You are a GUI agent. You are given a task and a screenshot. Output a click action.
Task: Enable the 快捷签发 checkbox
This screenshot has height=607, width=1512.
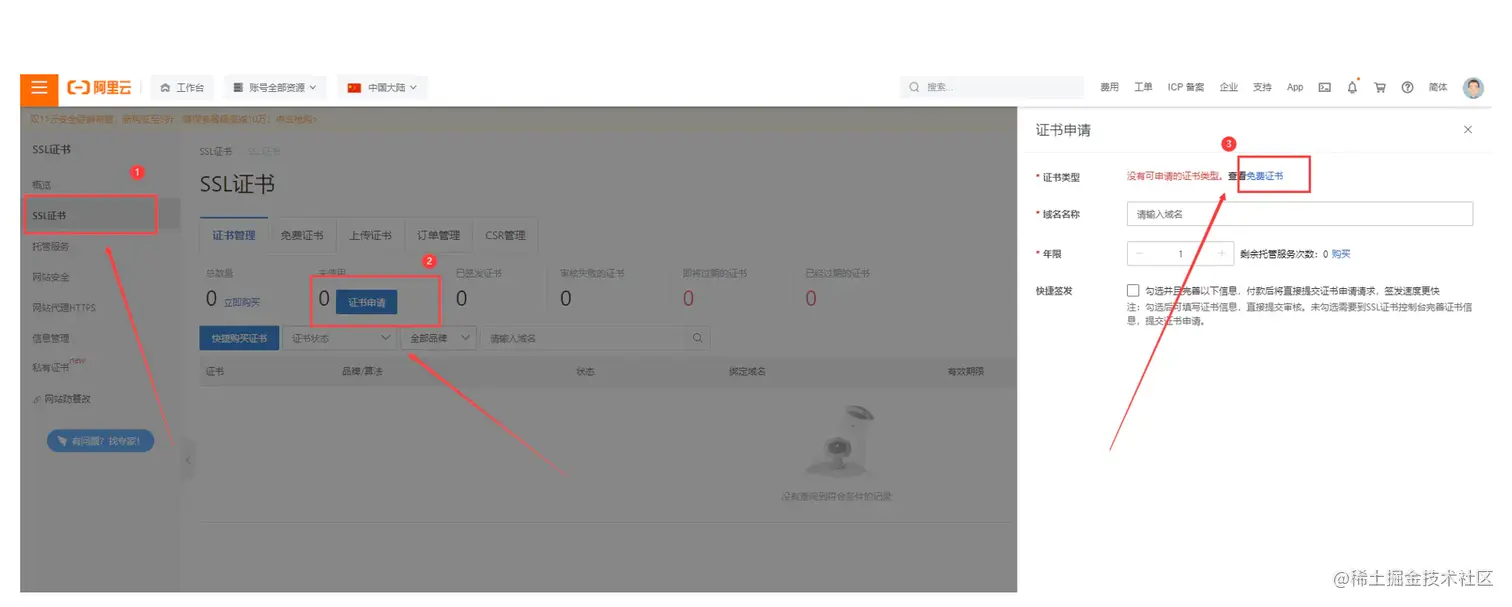click(1133, 290)
